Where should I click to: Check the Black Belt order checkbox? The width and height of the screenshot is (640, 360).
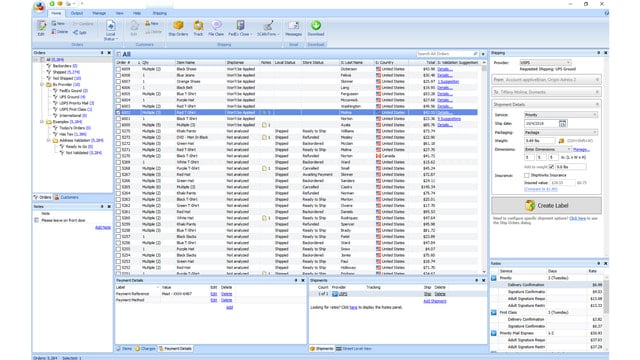pos(118,88)
